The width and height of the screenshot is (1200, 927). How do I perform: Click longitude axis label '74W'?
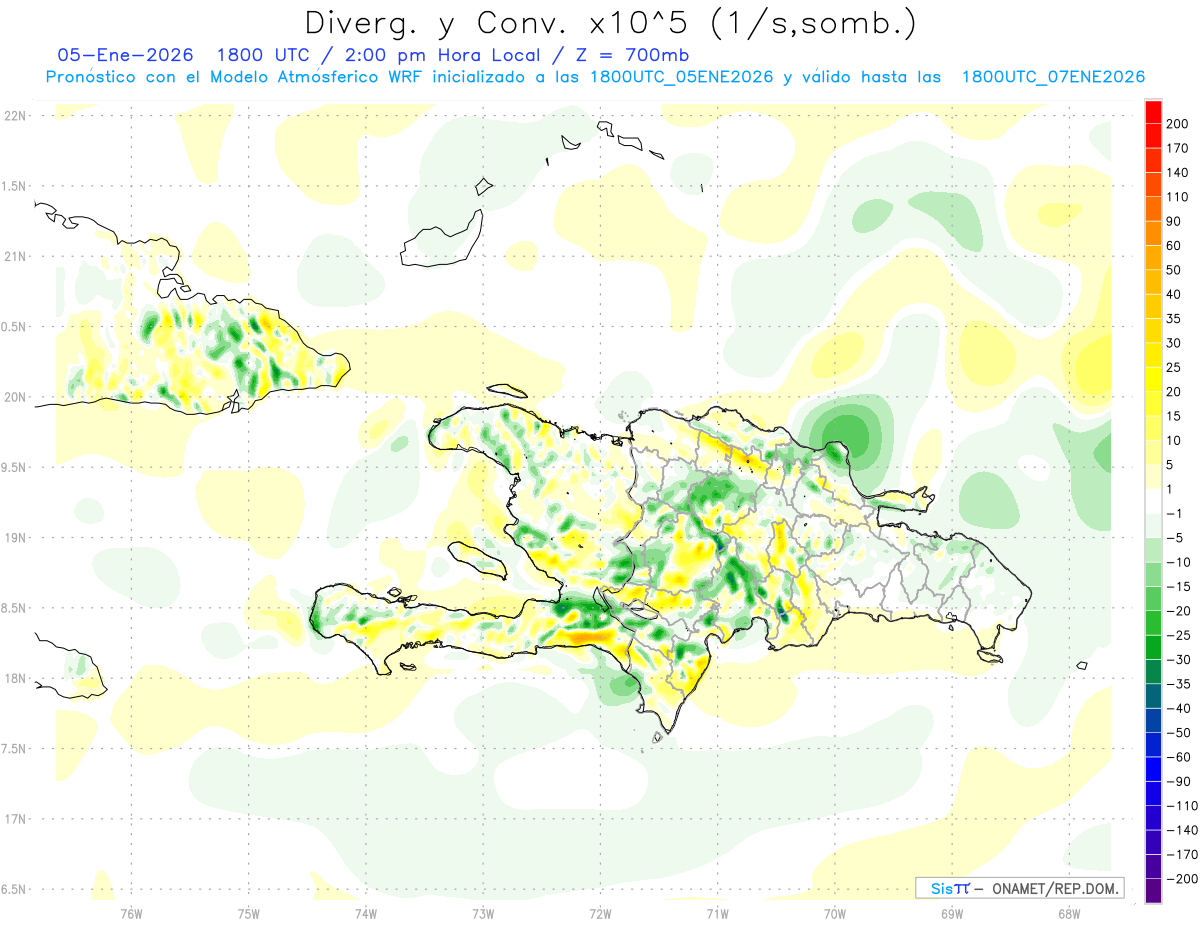(x=365, y=913)
